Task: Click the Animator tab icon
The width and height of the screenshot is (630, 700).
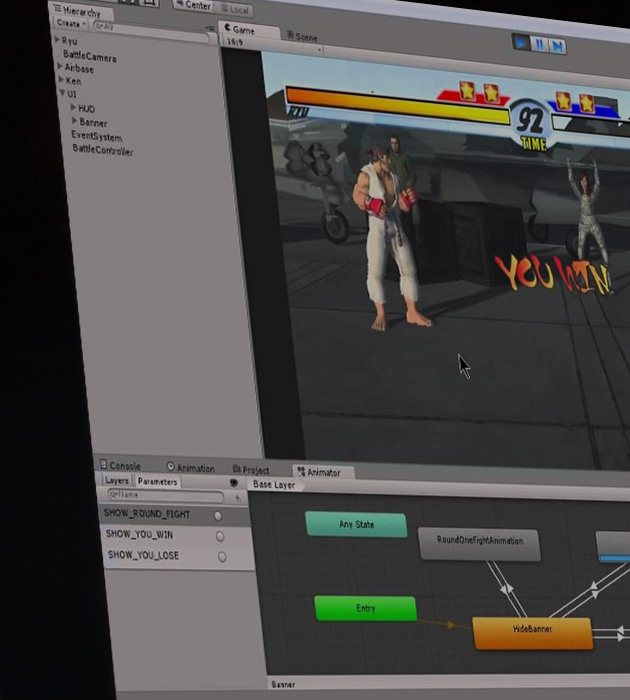Action: point(301,471)
